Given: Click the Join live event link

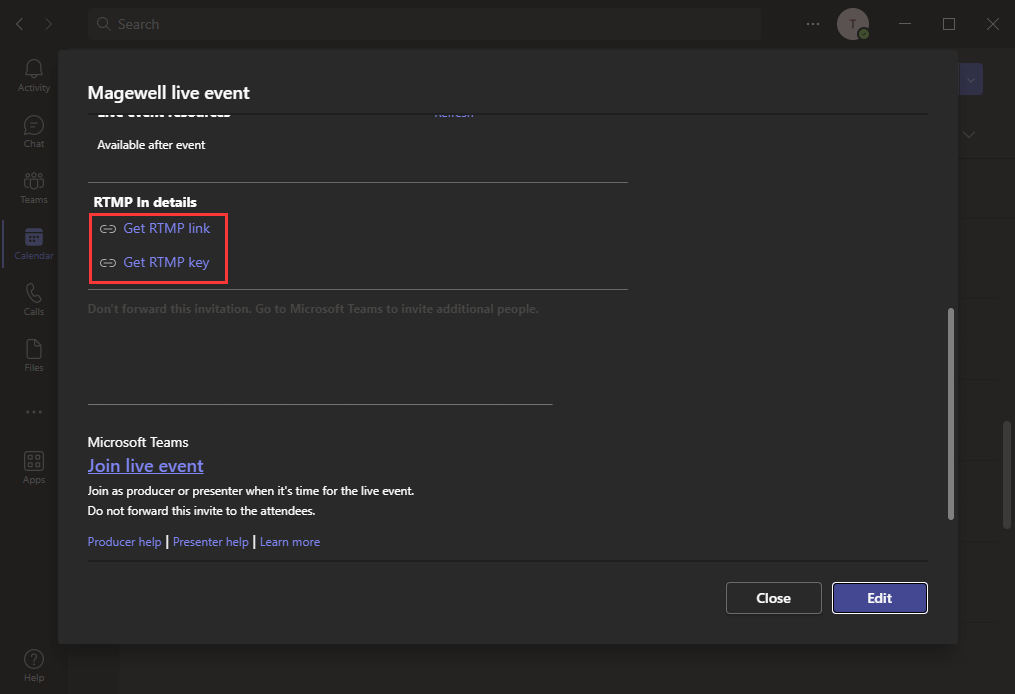Looking at the screenshot, I should tap(146, 465).
